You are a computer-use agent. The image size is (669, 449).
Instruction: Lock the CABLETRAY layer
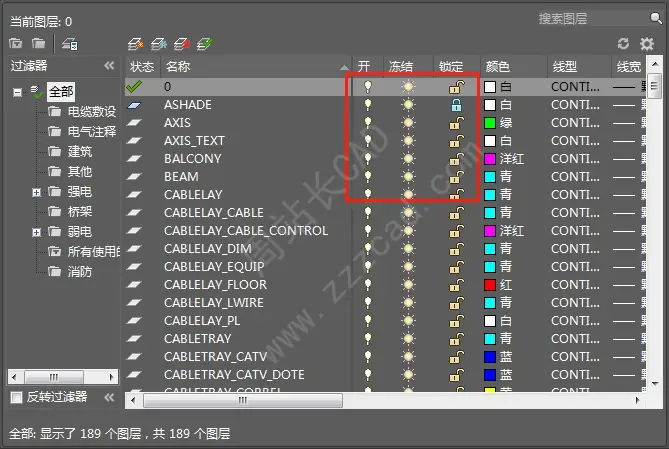[457, 339]
